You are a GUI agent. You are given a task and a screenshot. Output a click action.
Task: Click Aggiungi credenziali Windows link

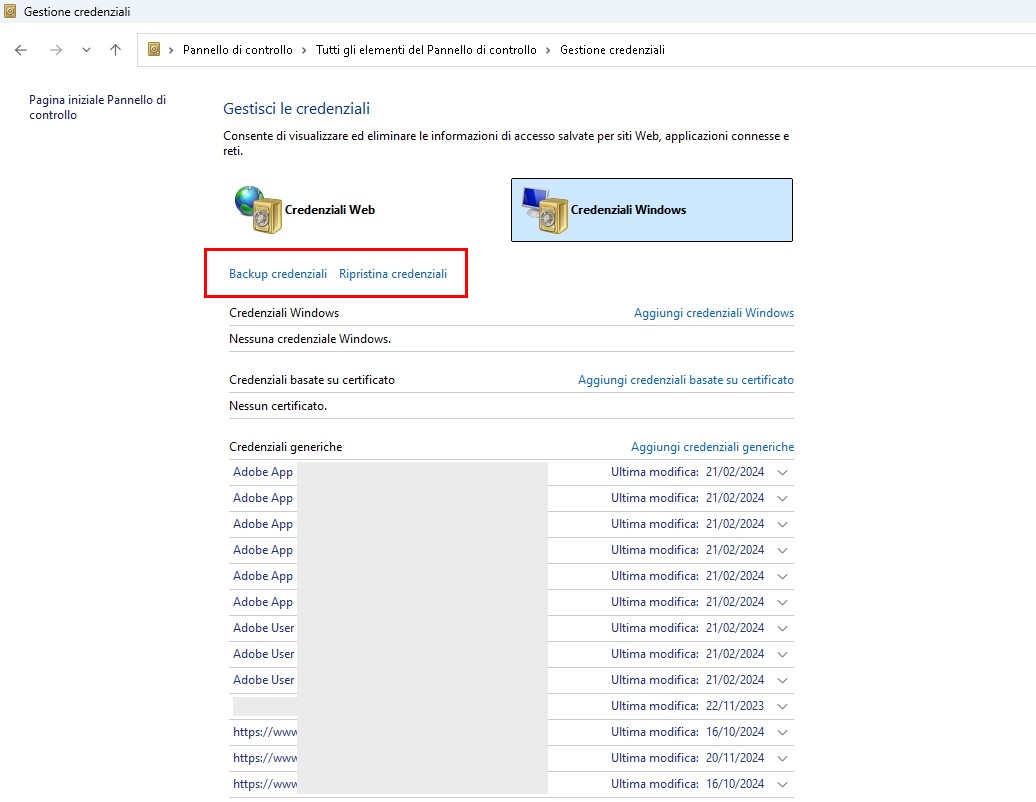coord(713,313)
